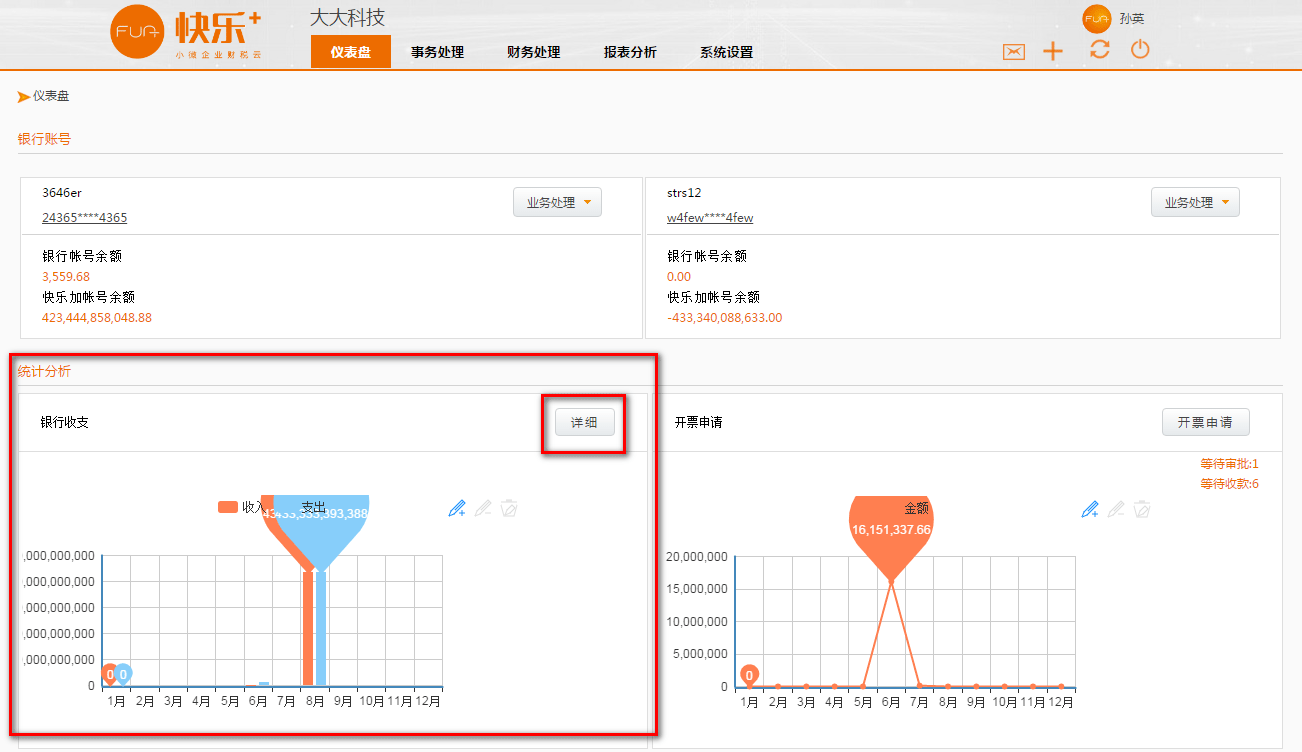Toggle the 支出 legend series

click(x=313, y=508)
